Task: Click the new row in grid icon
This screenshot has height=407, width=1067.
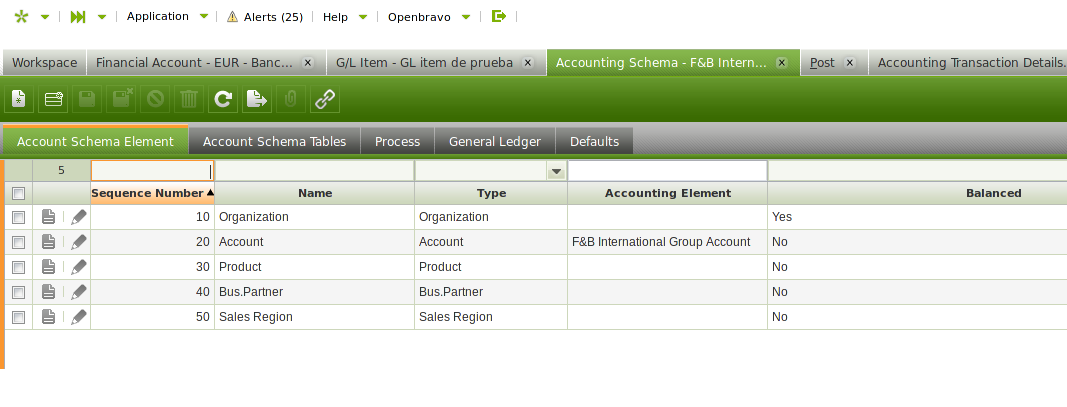Action: [54, 99]
